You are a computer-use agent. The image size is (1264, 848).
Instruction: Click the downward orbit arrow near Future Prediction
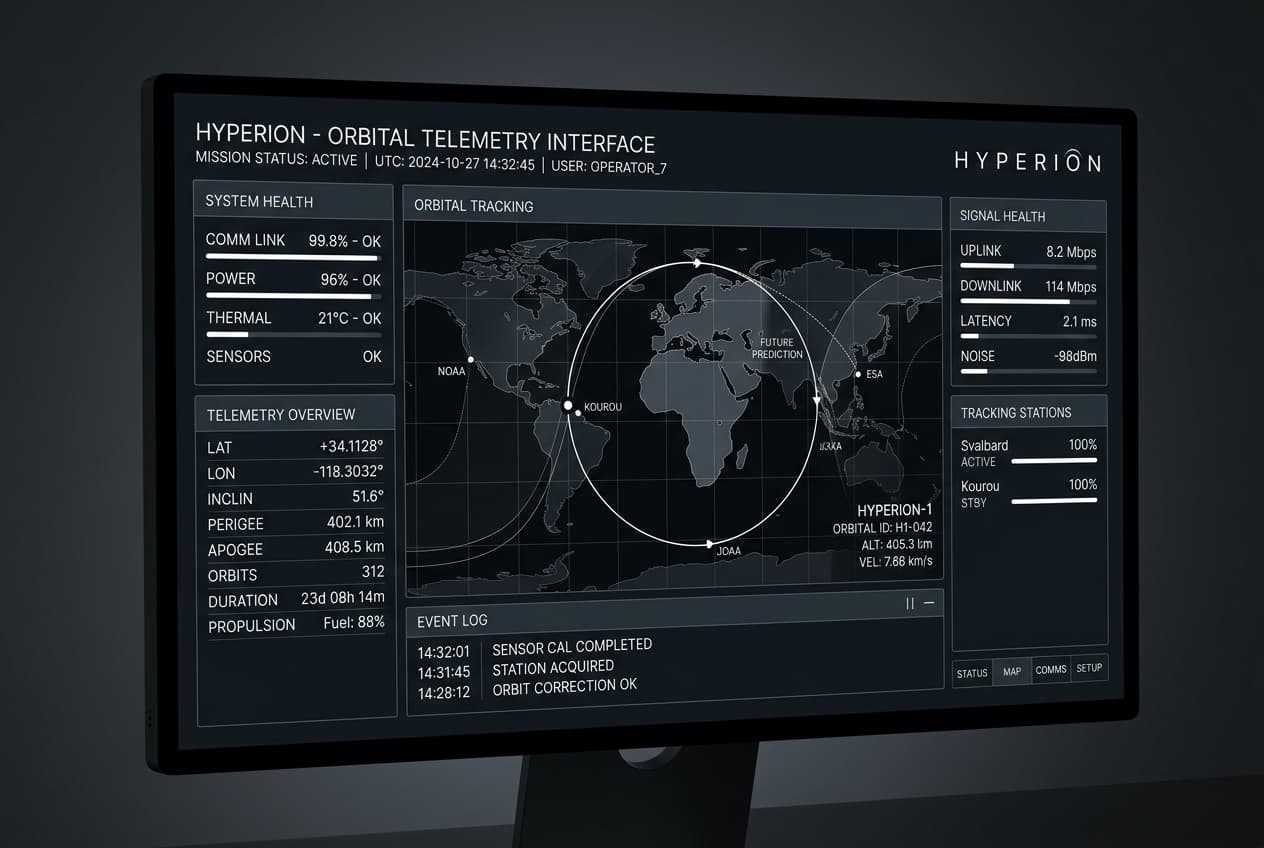click(x=817, y=400)
